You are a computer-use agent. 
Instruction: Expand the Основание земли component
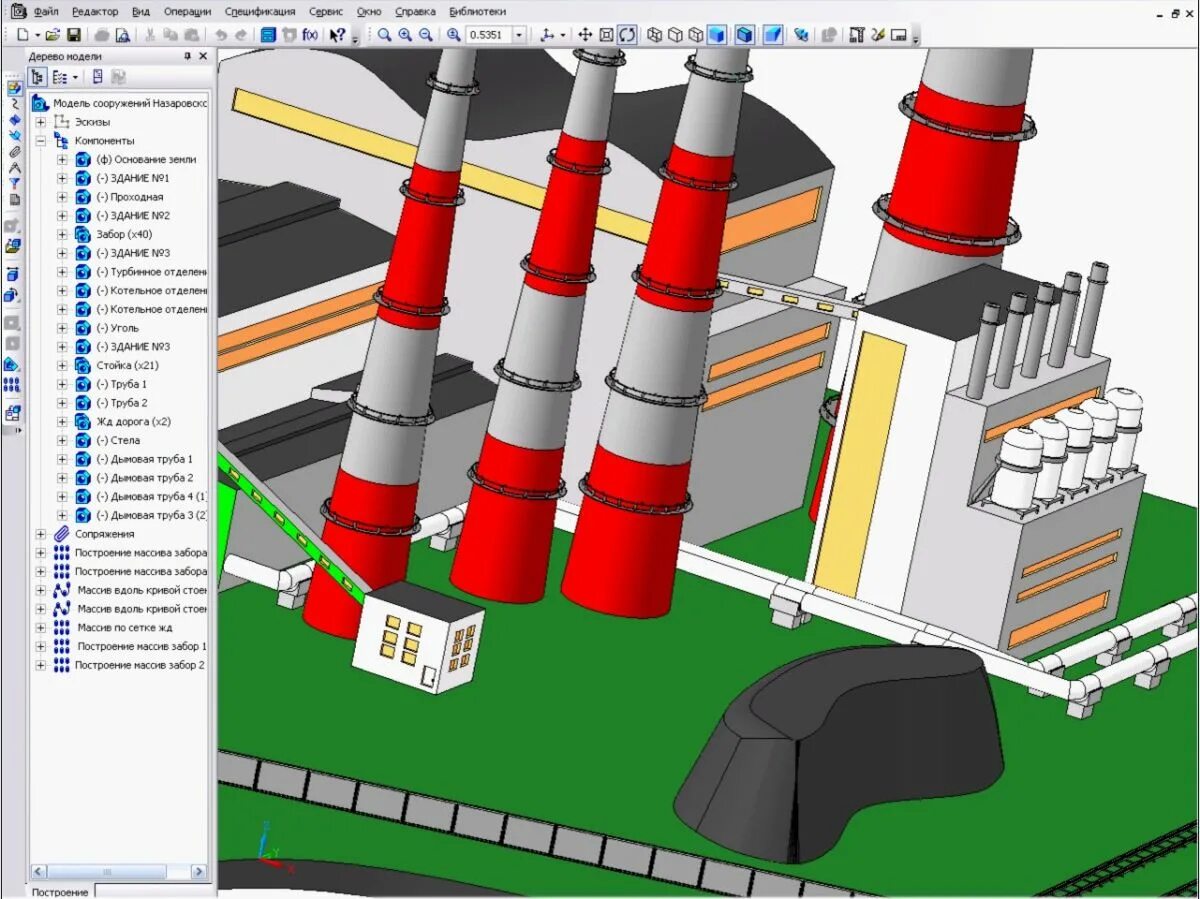pyautogui.click(x=62, y=159)
